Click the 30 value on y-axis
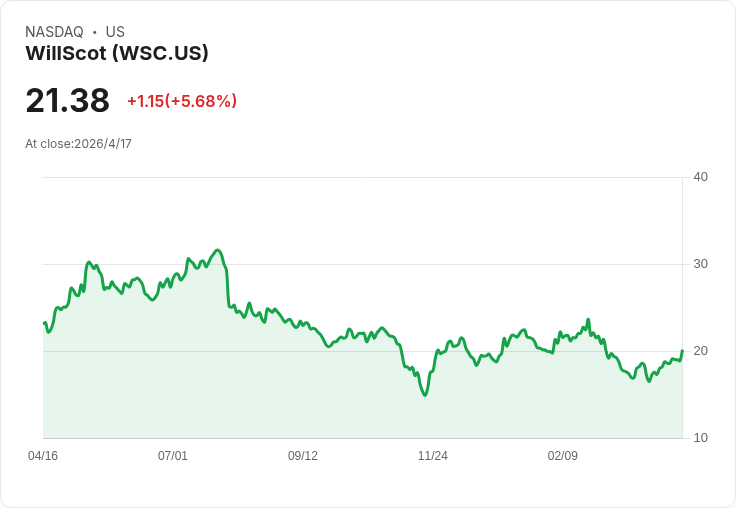The width and height of the screenshot is (736, 508). 700,264
